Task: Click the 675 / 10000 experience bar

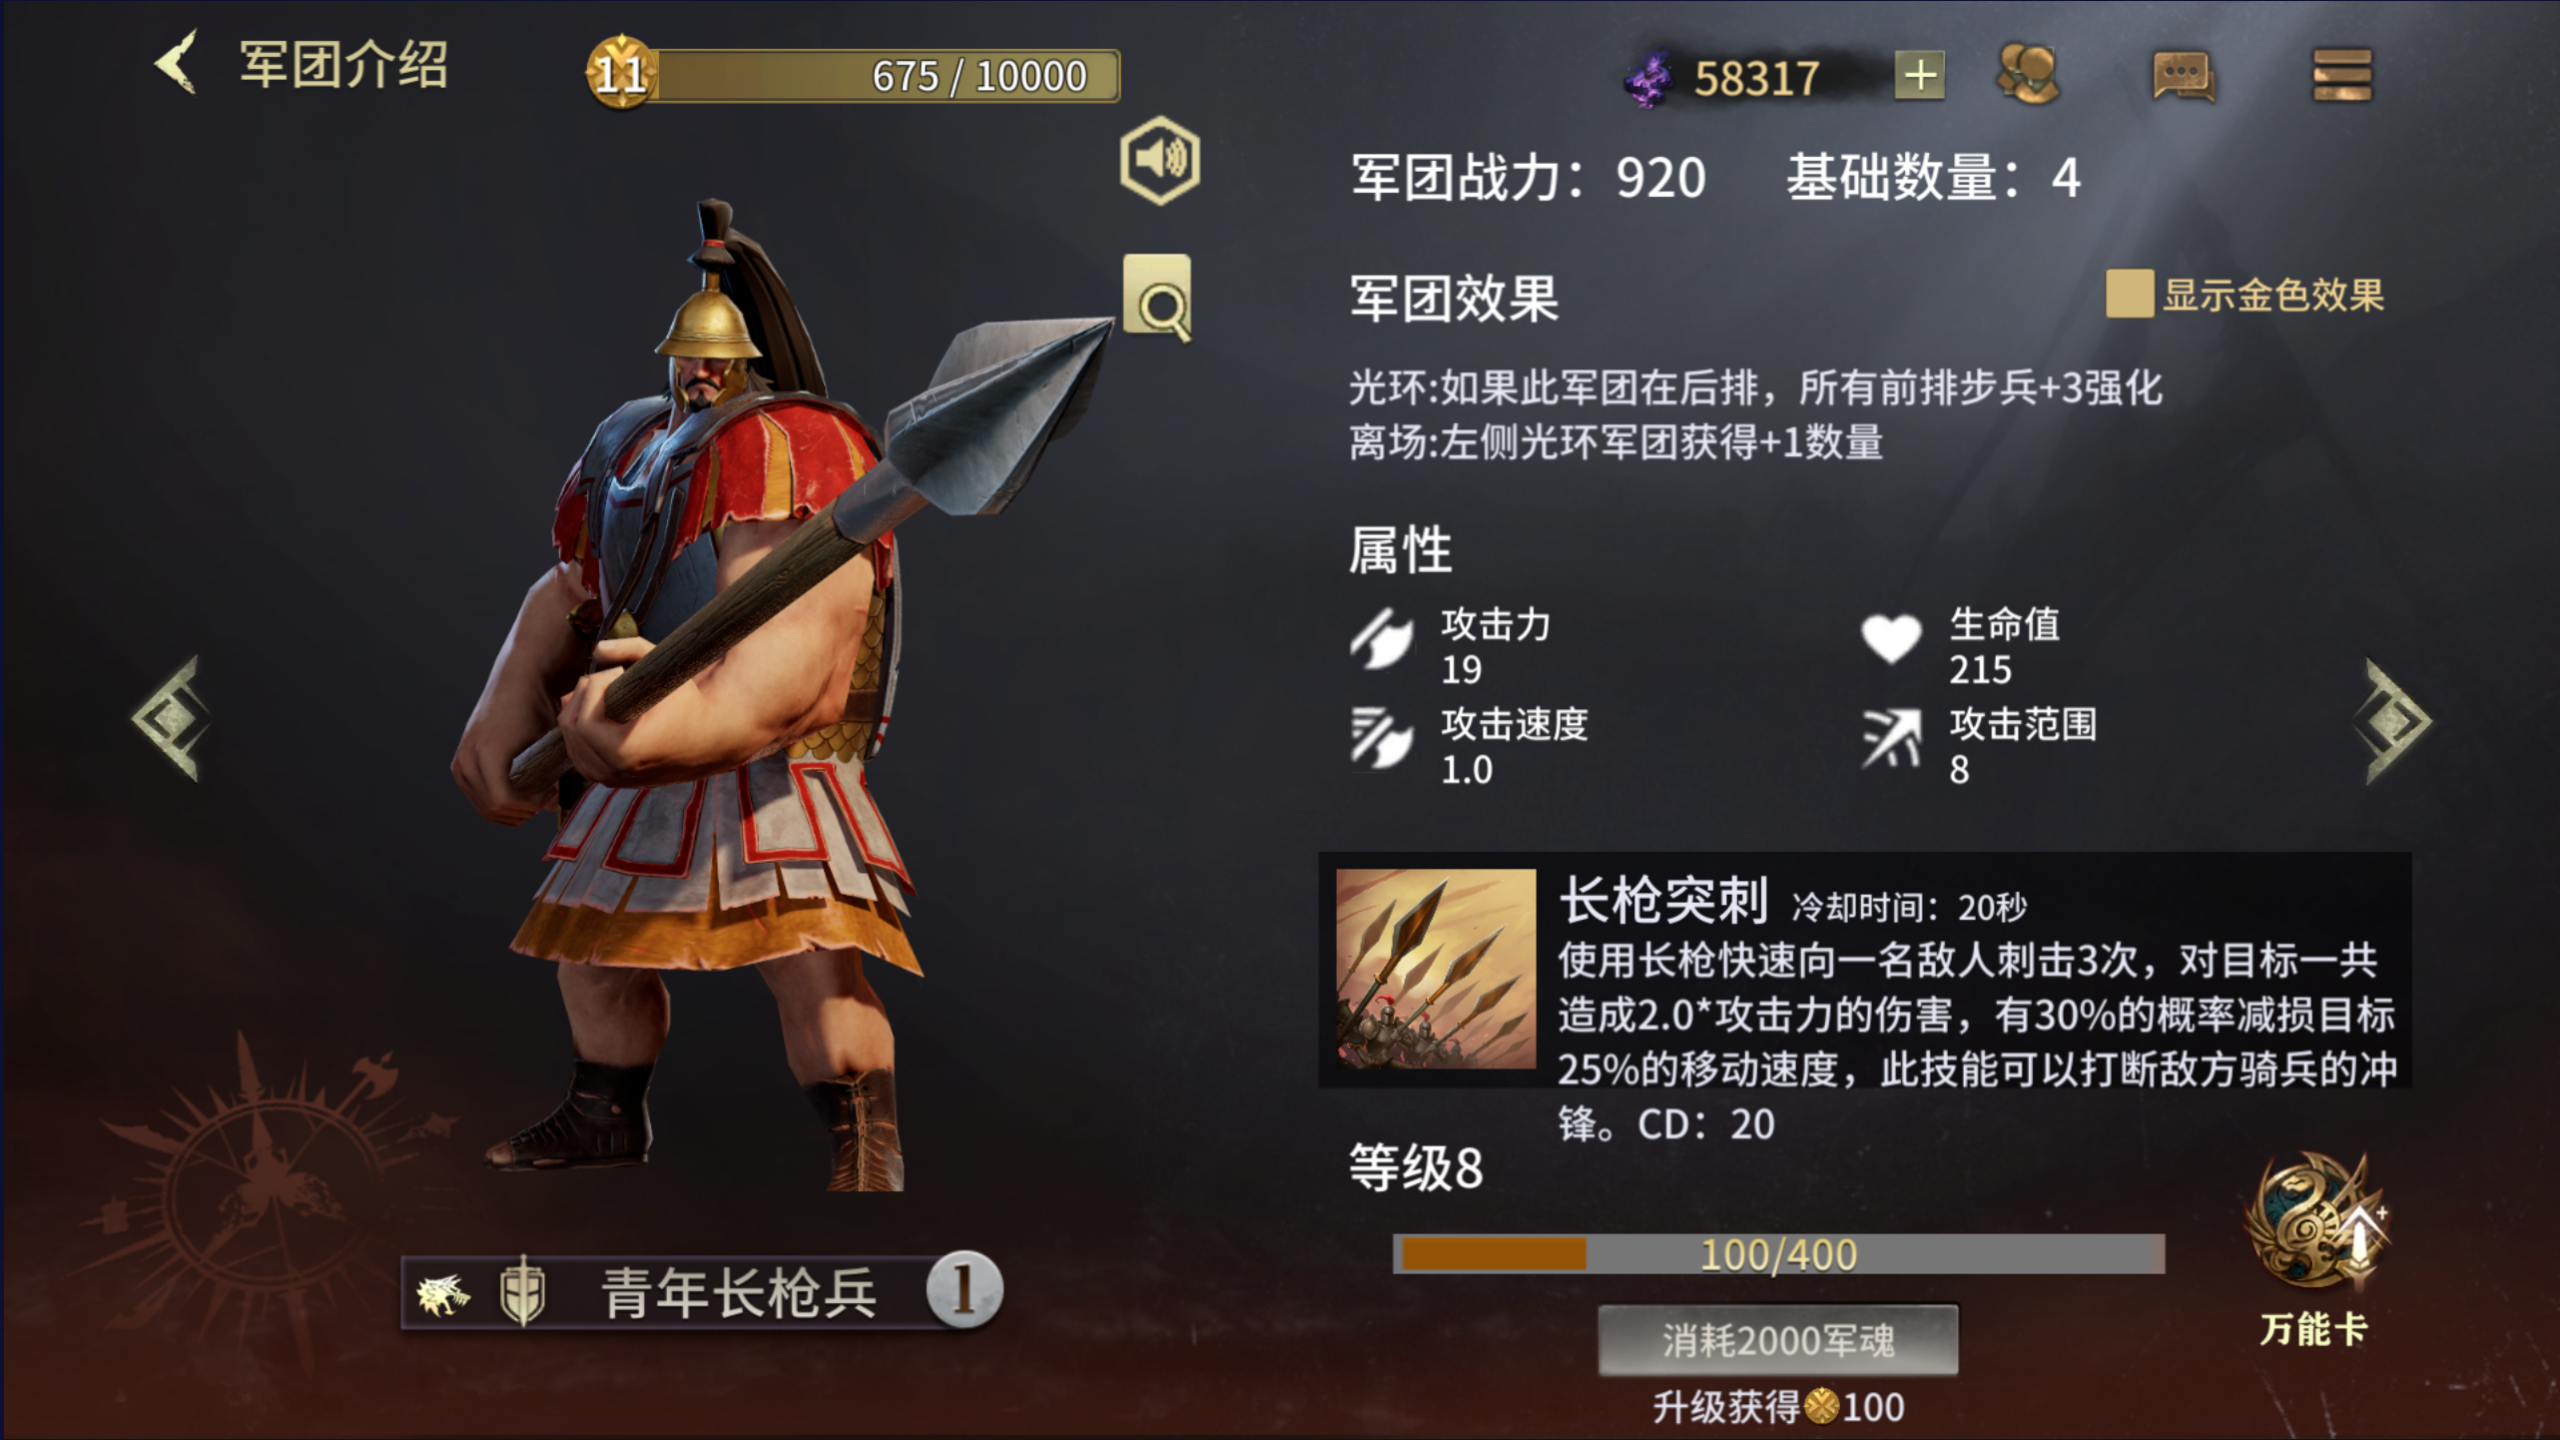Action: tap(886, 76)
